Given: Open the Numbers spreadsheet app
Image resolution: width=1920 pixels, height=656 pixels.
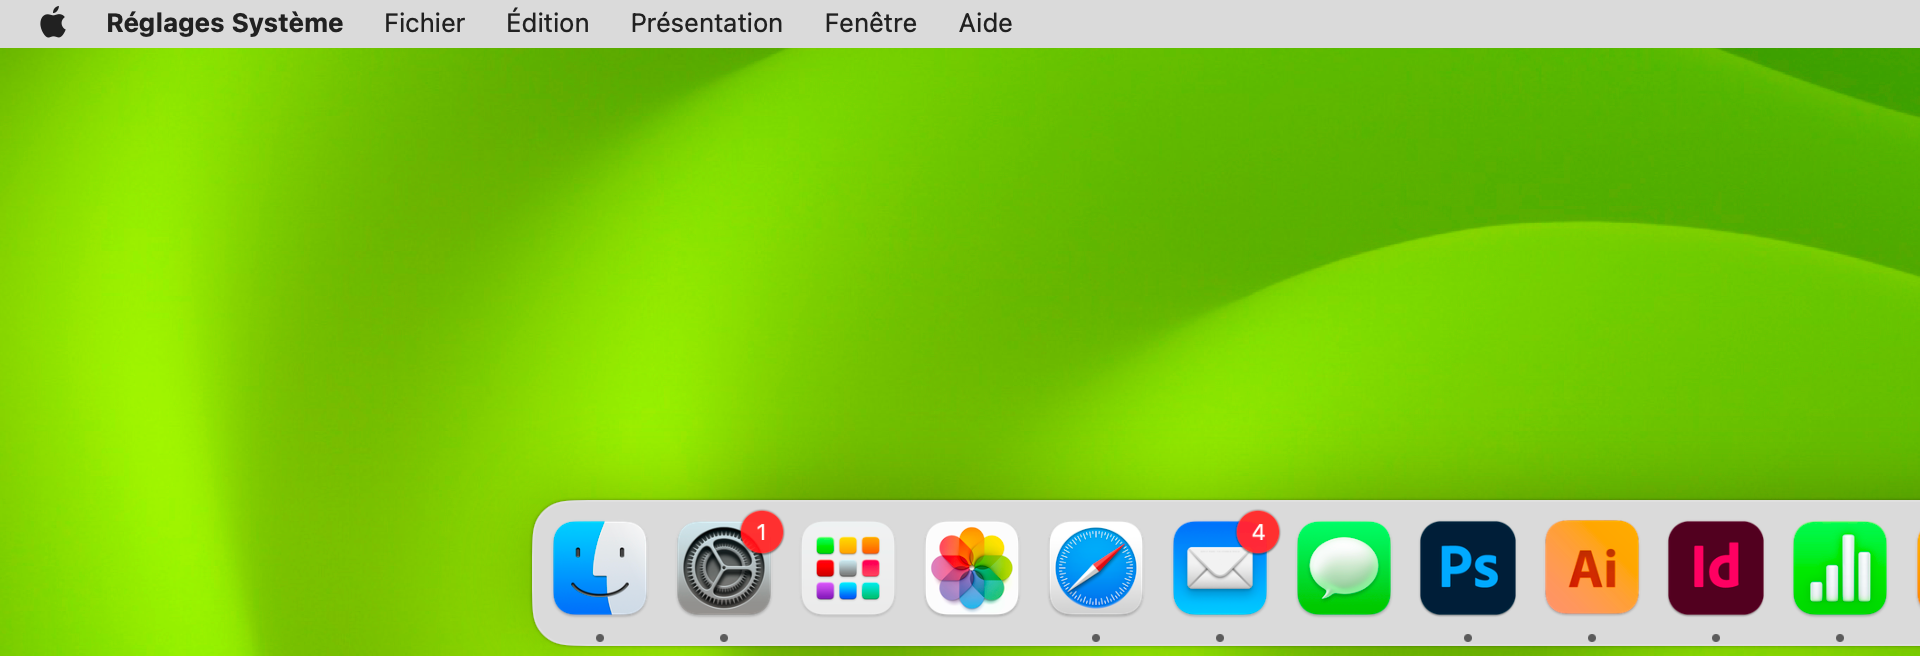Looking at the screenshot, I should pyautogui.click(x=1840, y=568).
